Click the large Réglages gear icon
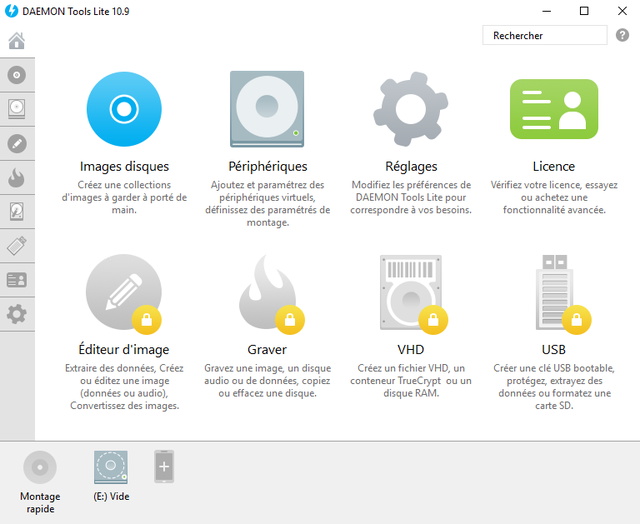The height and width of the screenshot is (524, 640). tap(411, 109)
